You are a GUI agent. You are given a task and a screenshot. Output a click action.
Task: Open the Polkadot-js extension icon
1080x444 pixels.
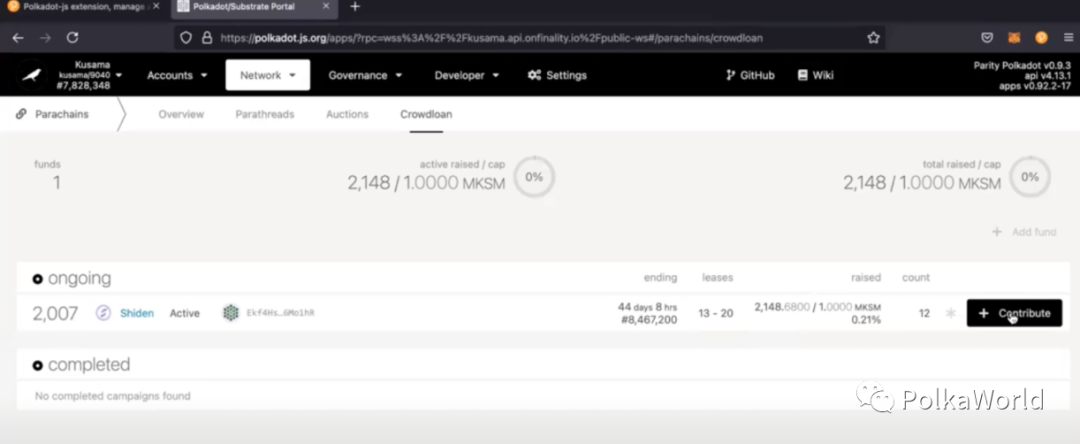coord(1041,38)
